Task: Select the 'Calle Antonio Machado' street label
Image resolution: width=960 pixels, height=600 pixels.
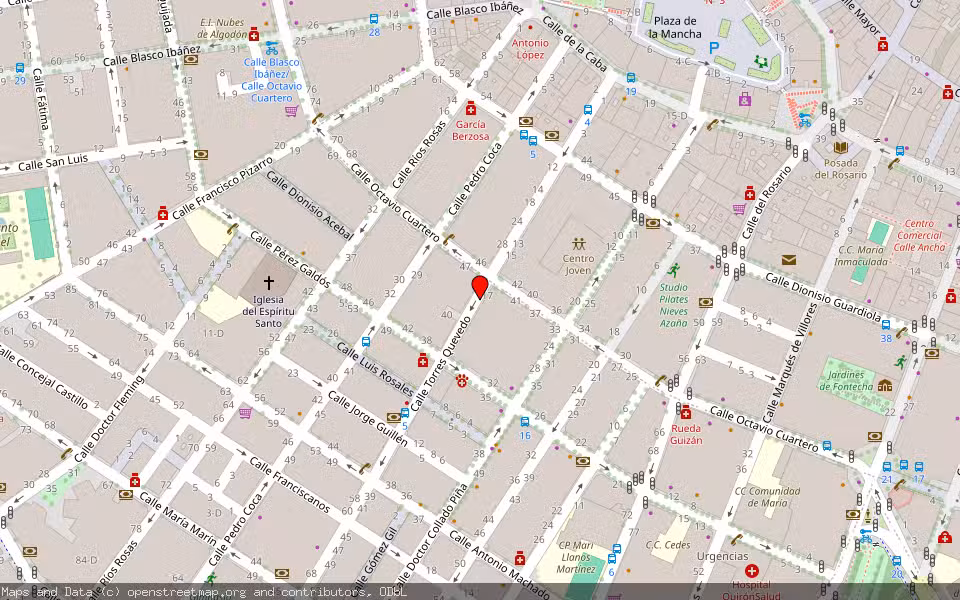Action: pos(498,564)
